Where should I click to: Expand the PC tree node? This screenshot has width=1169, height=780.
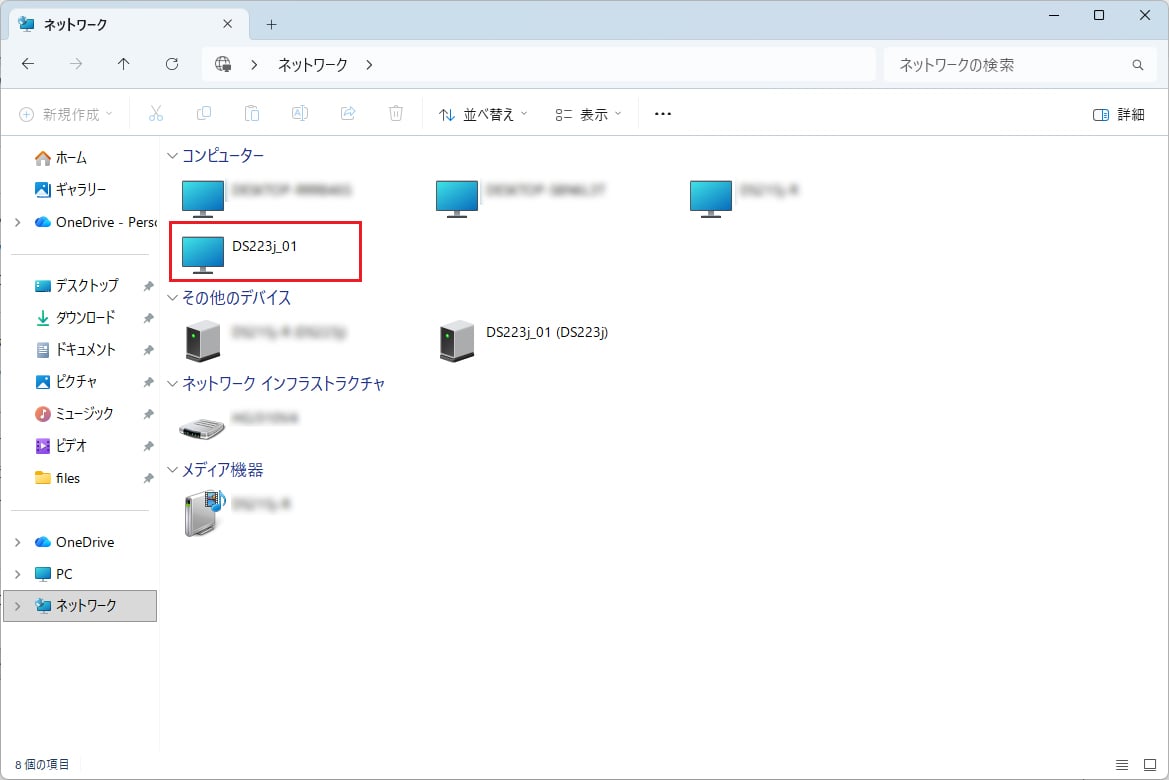pos(17,574)
